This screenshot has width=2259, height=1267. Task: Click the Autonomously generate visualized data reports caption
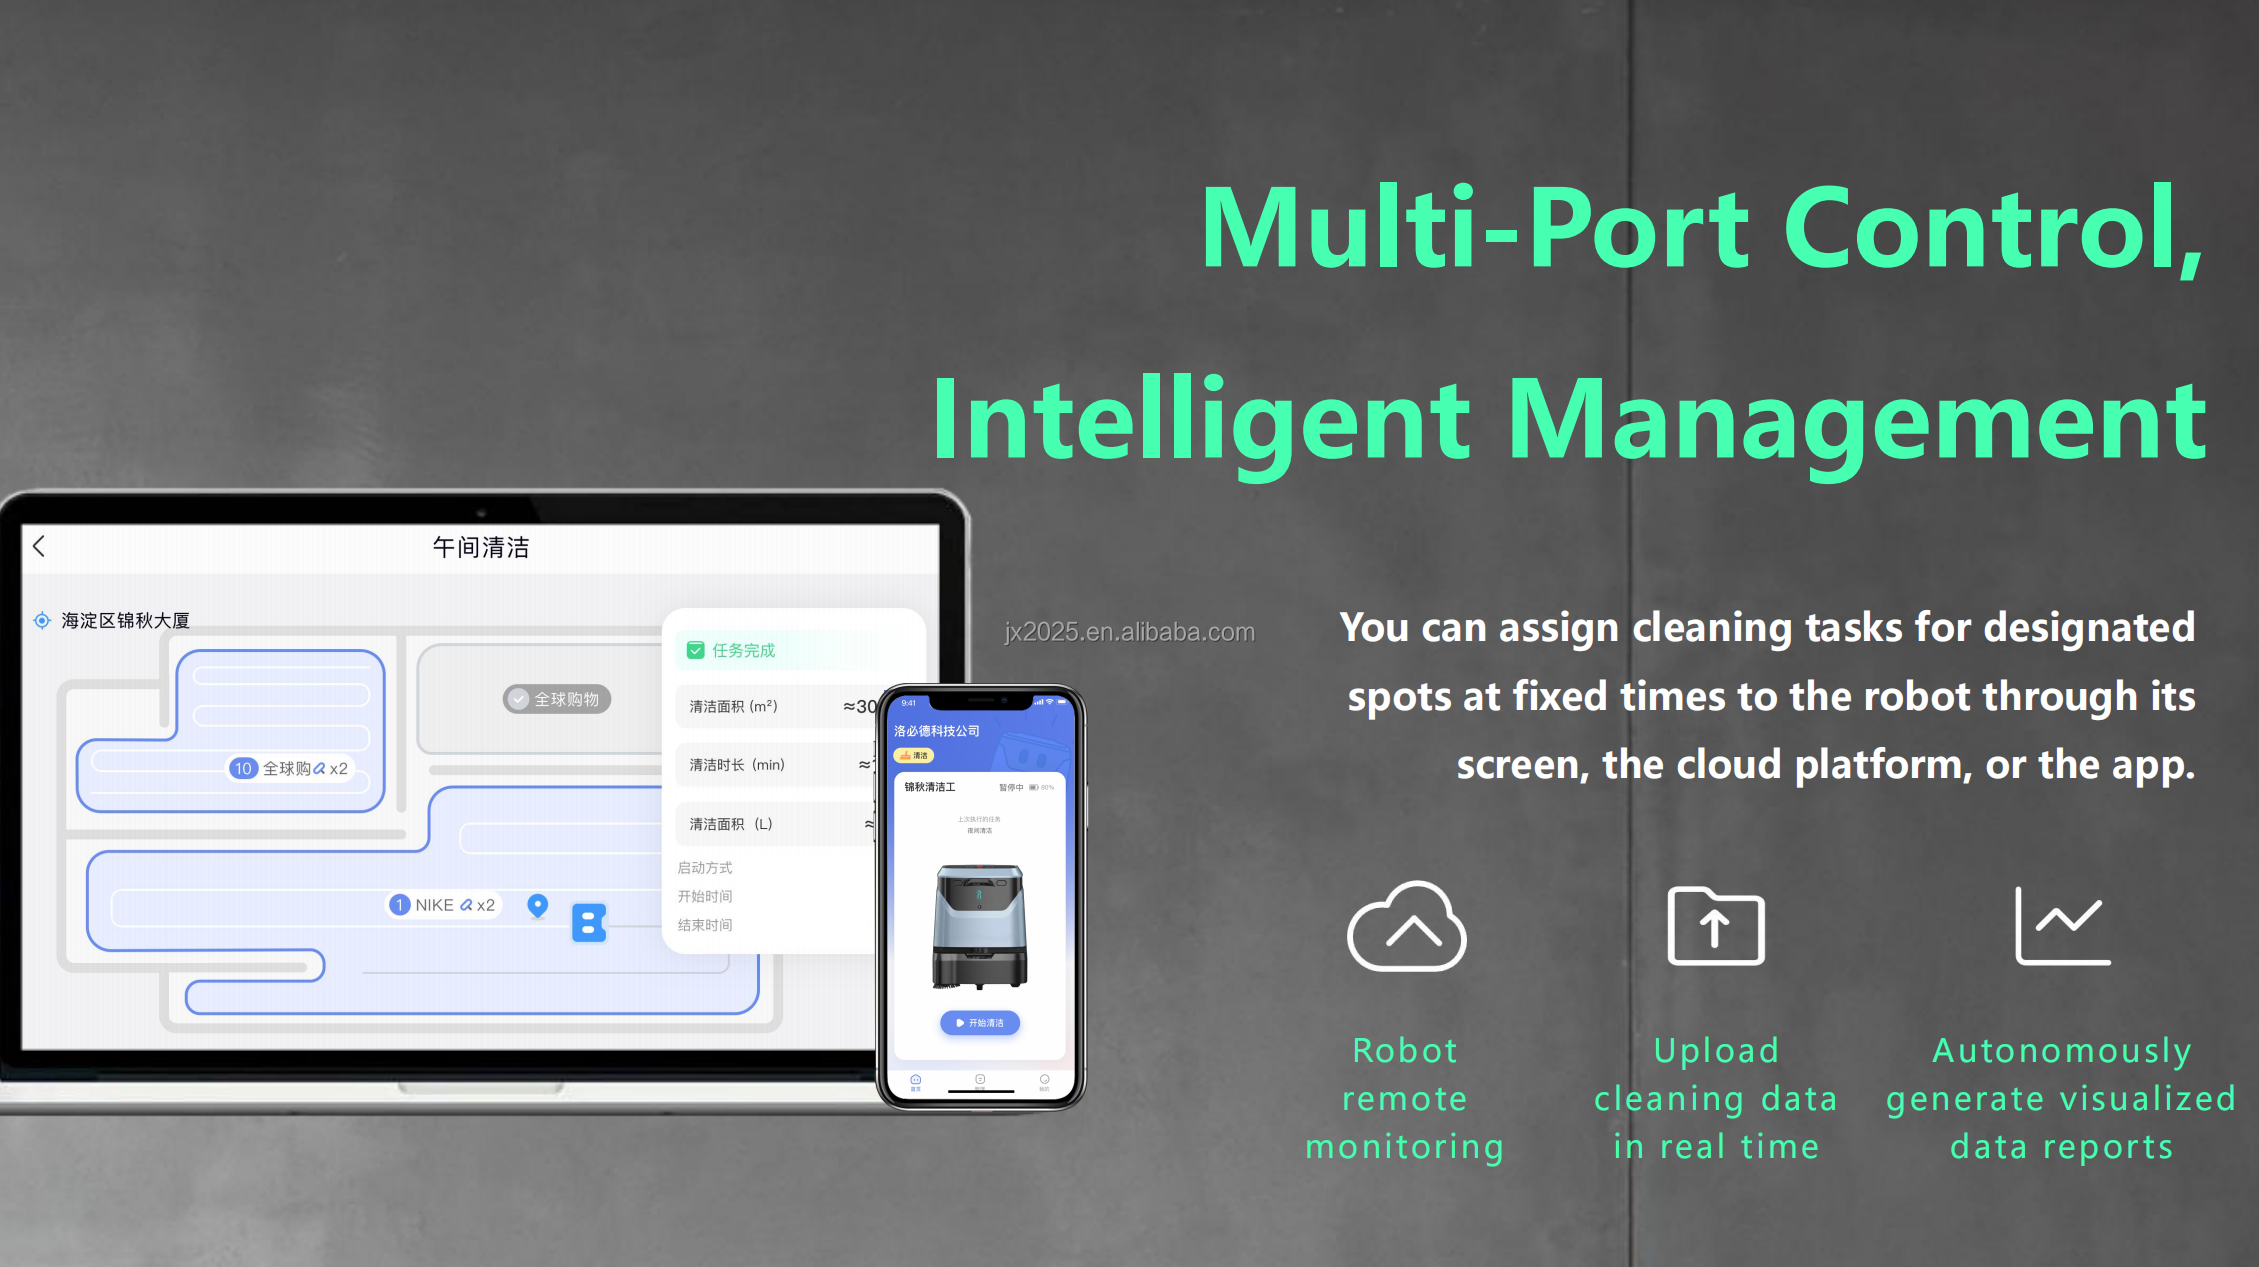(2061, 1098)
